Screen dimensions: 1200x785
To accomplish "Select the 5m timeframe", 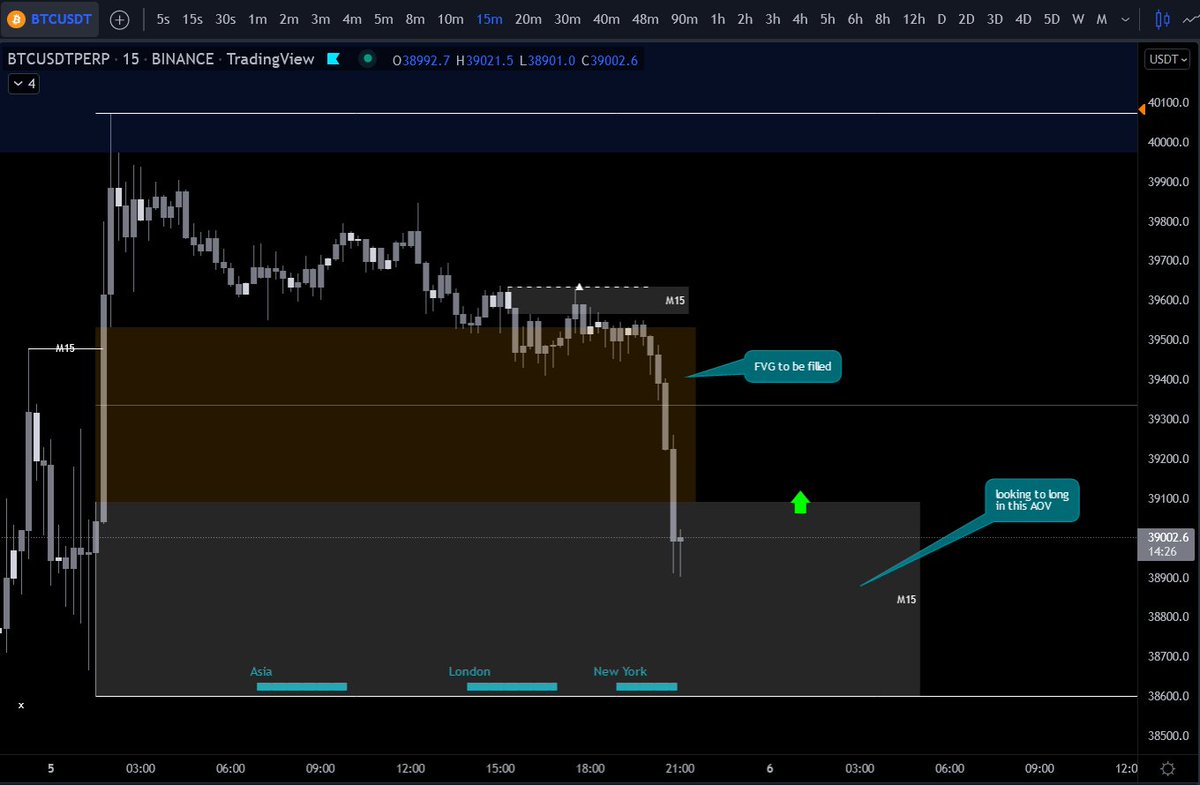I will [383, 19].
